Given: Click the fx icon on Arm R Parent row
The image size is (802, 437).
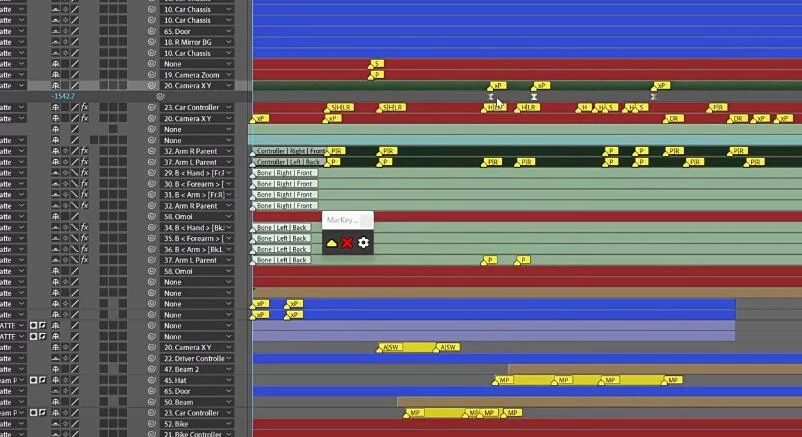Looking at the screenshot, I should click(x=85, y=151).
